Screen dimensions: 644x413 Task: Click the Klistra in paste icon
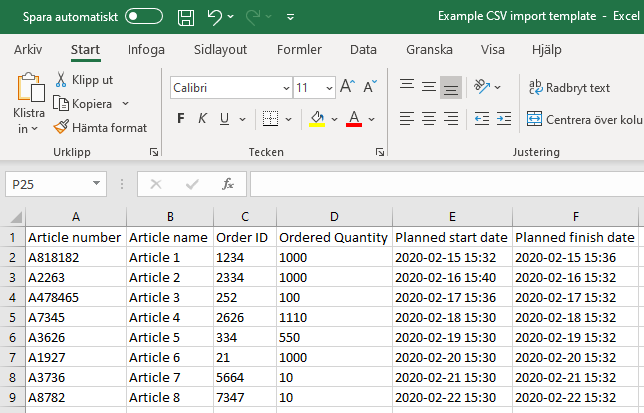[x=29, y=89]
